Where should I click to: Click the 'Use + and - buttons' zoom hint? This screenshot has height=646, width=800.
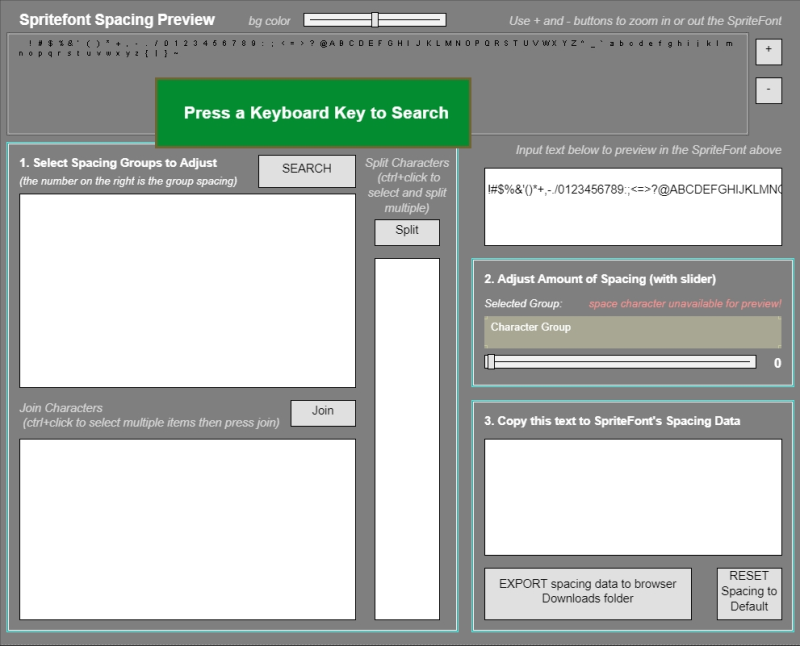[645, 21]
